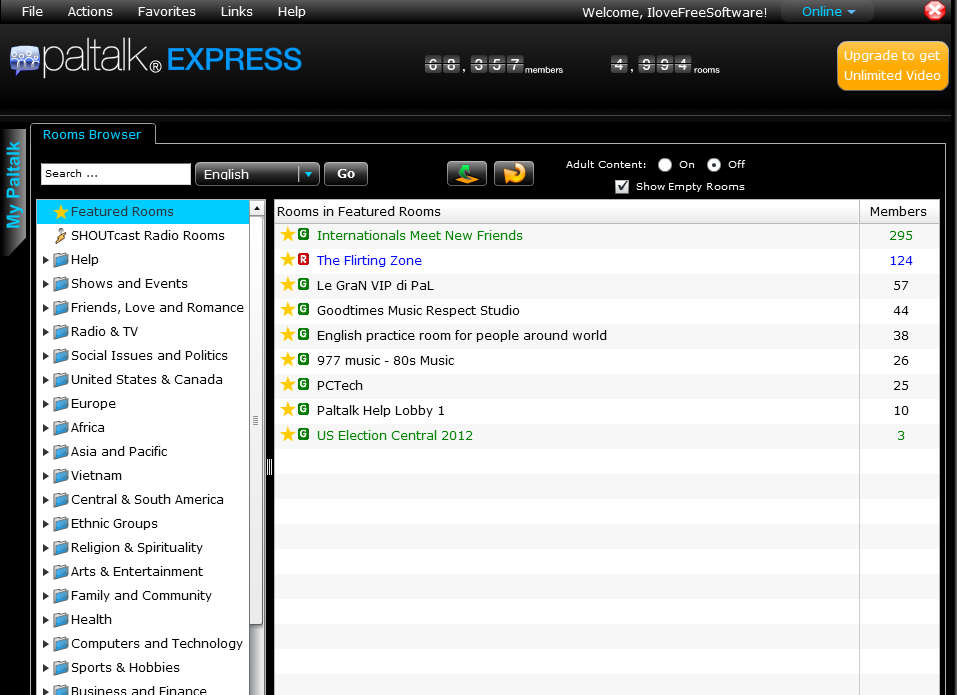Select Business and Finance in the category tree
Image resolution: width=957 pixels, height=695 pixels.
(139, 690)
